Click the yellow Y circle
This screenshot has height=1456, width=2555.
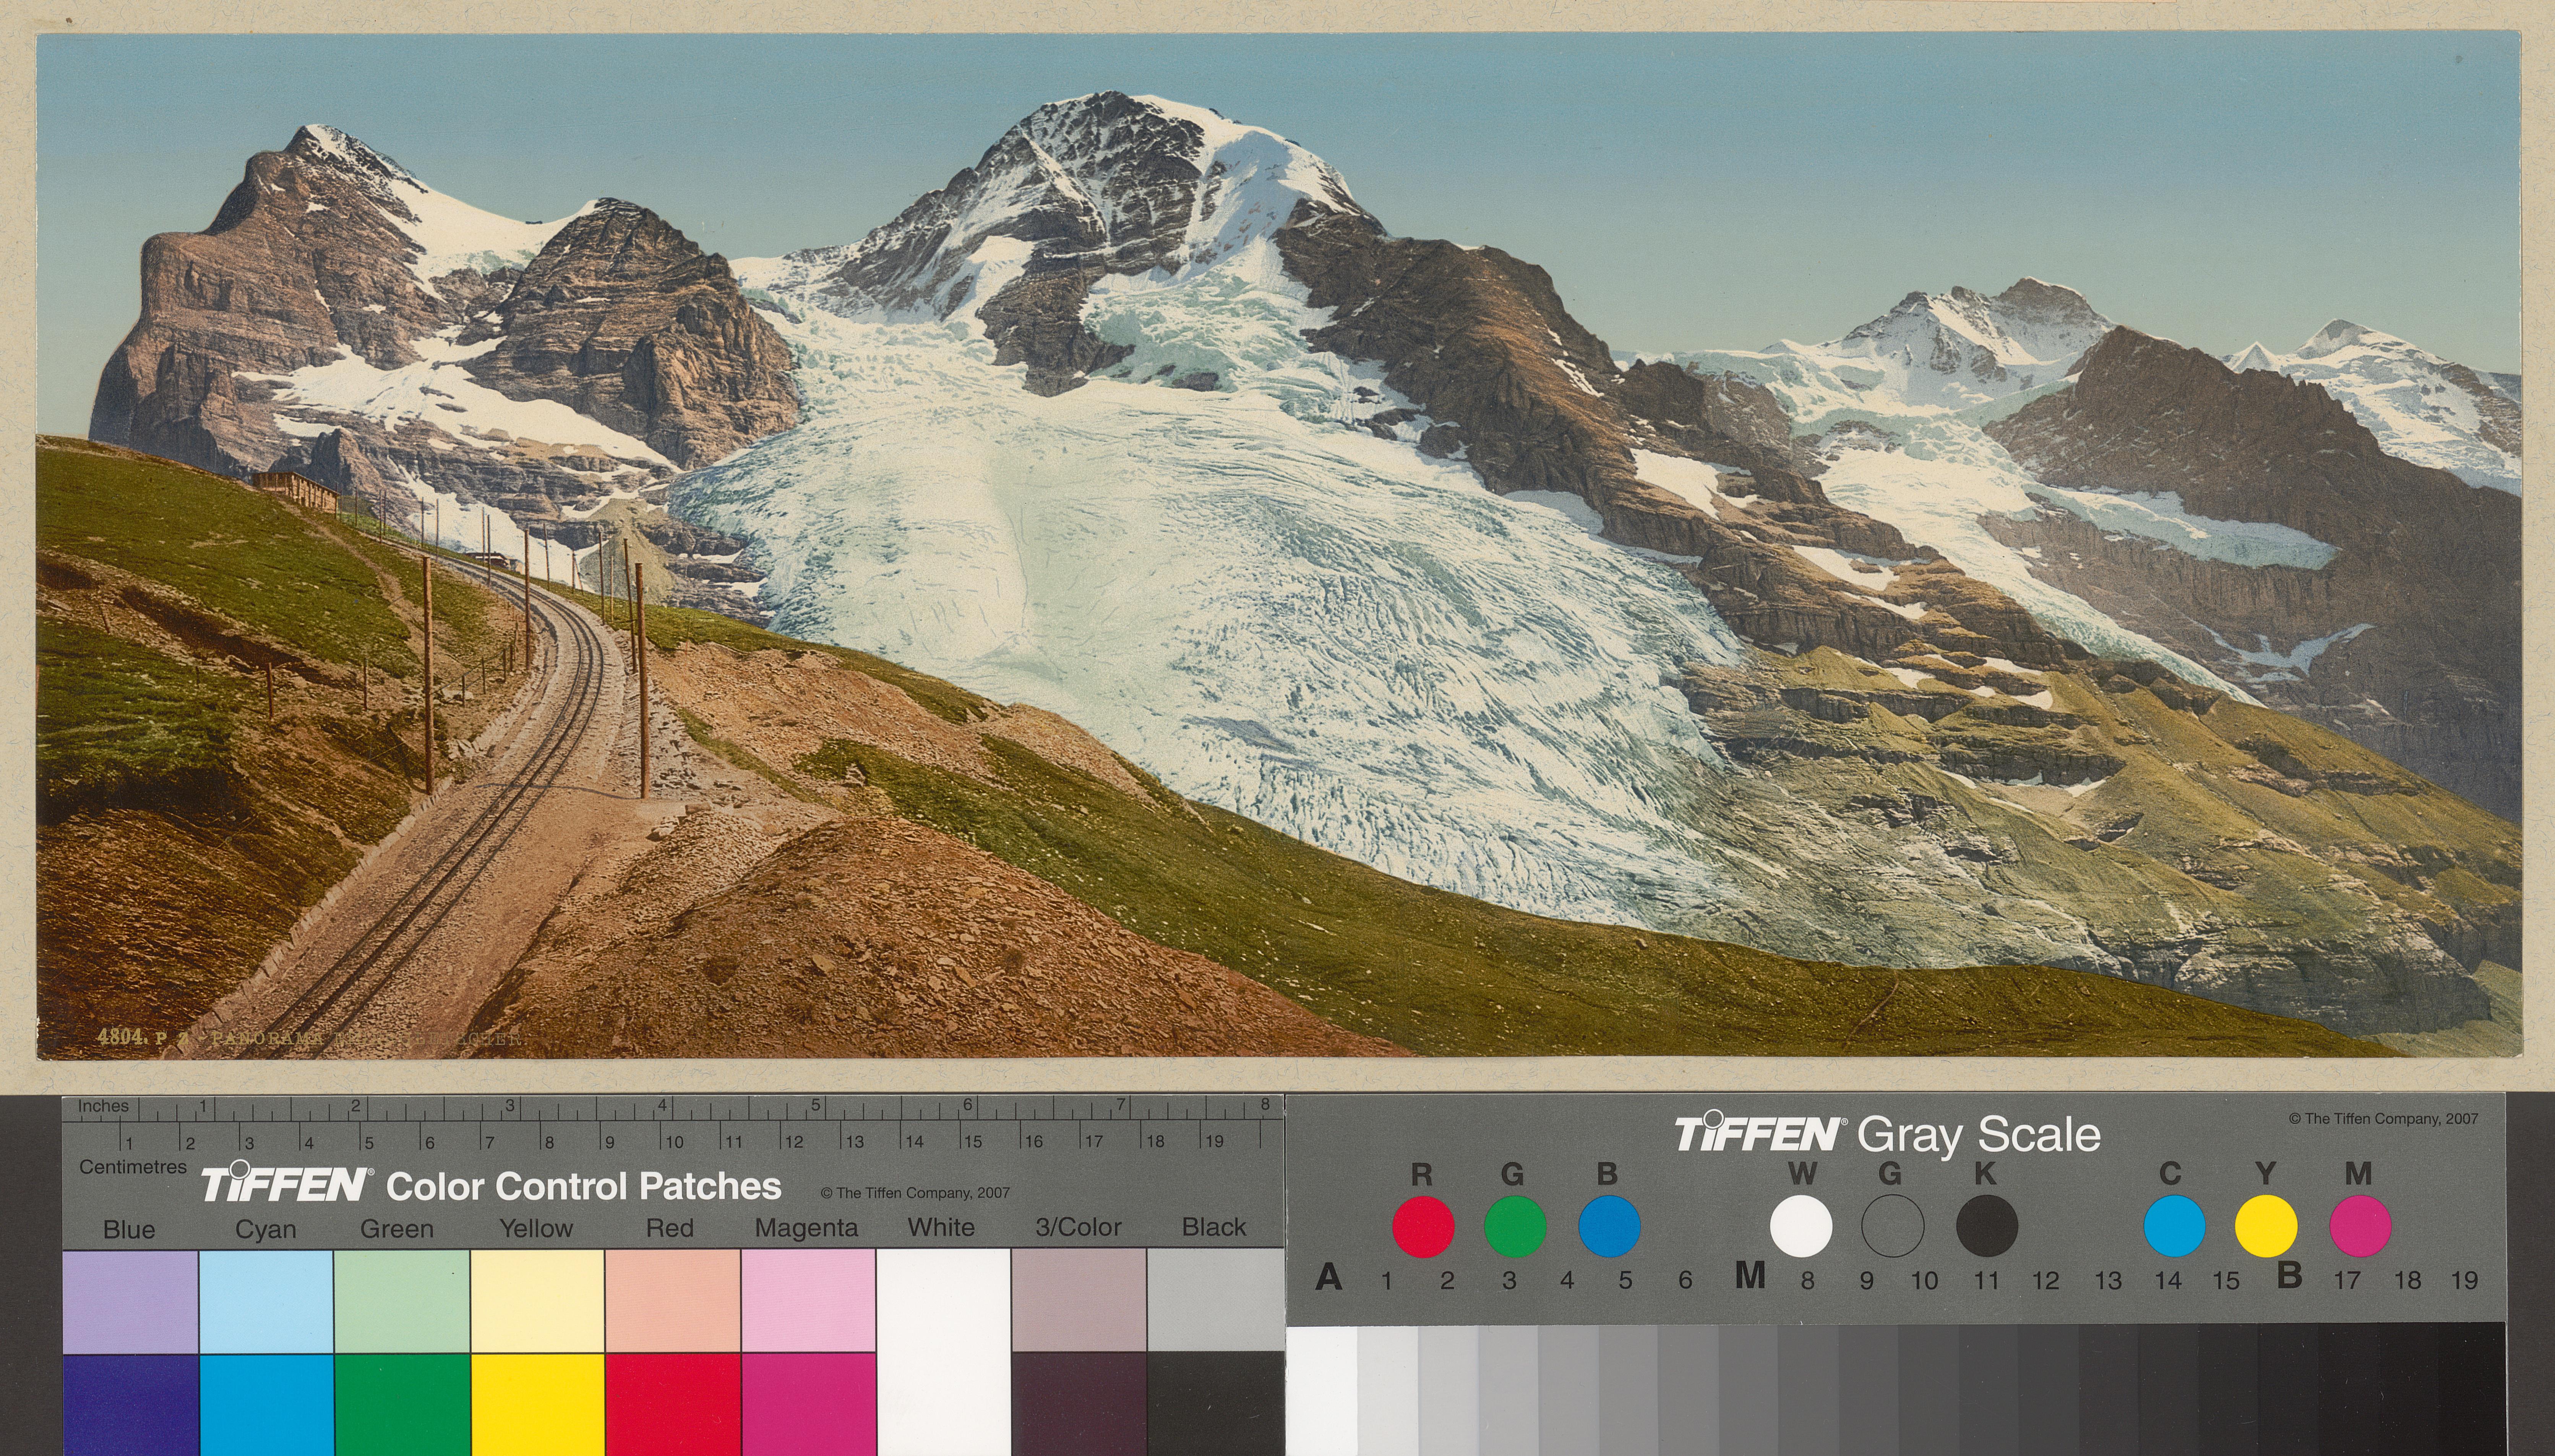click(x=2266, y=1226)
